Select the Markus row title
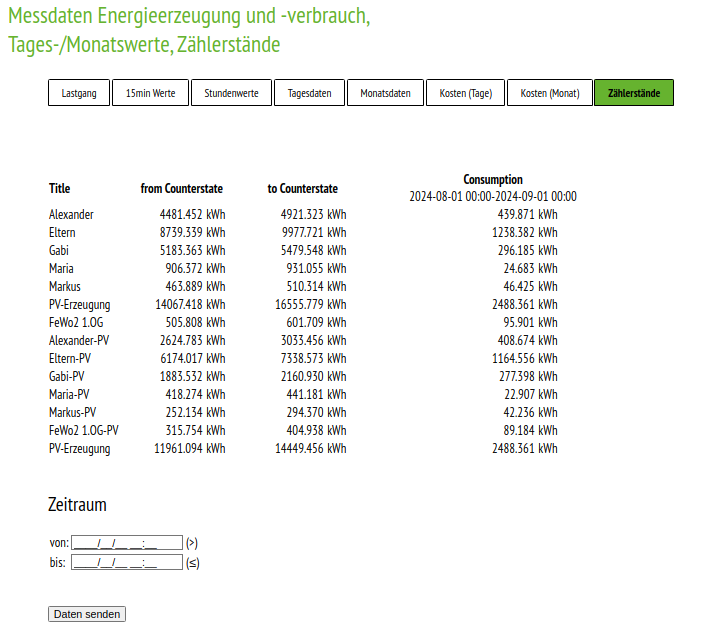704x635 pixels. click(x=65, y=287)
